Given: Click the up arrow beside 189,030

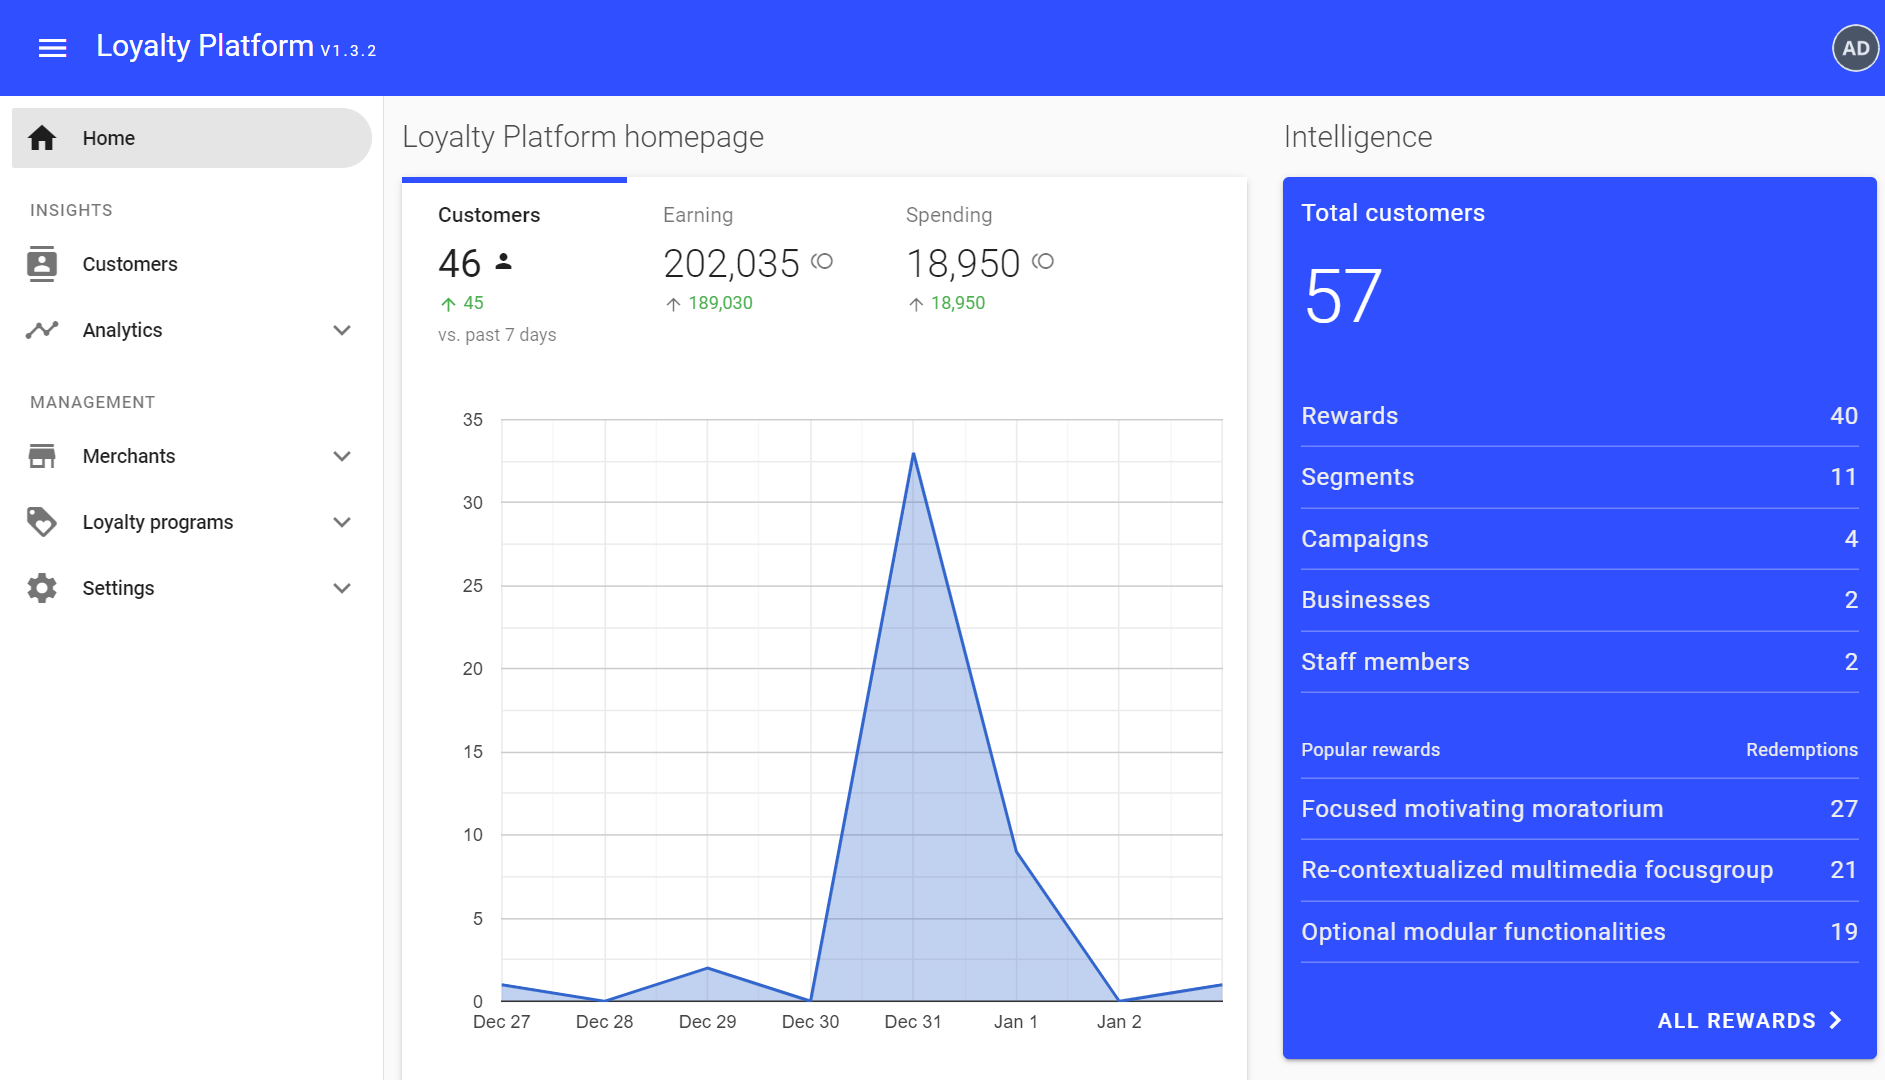Looking at the screenshot, I should [673, 304].
